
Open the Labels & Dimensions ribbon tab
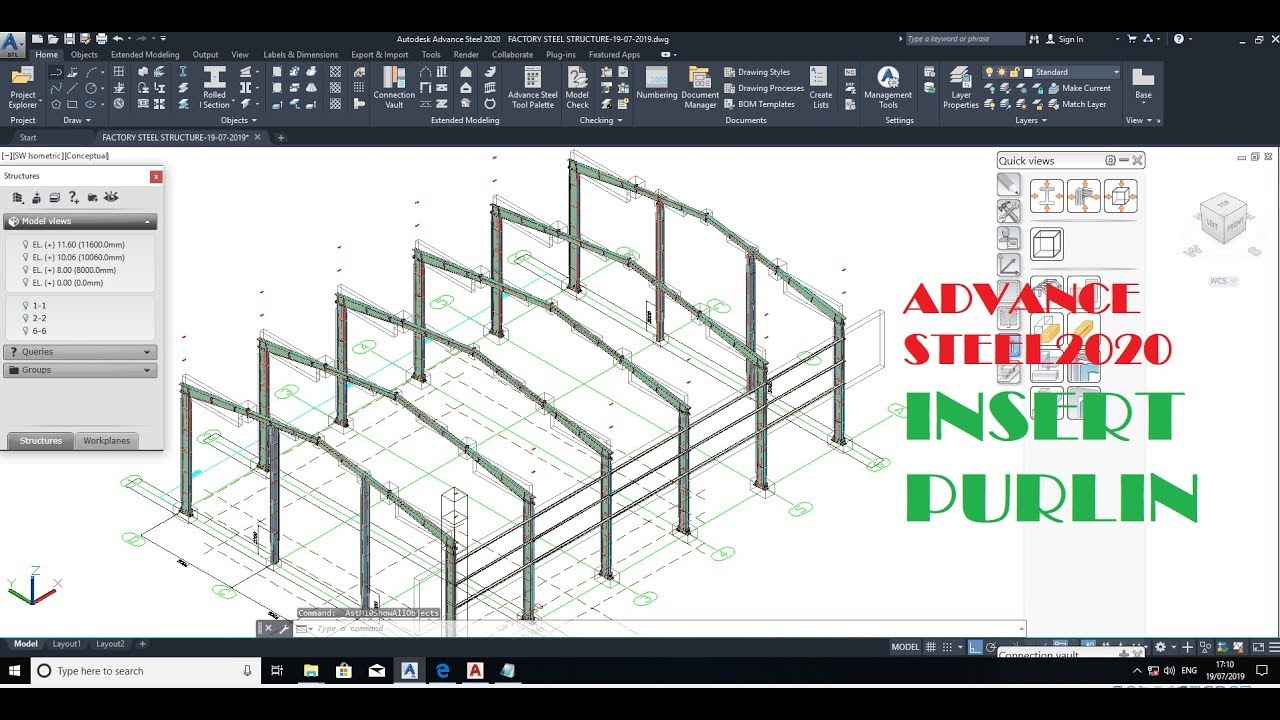300,55
